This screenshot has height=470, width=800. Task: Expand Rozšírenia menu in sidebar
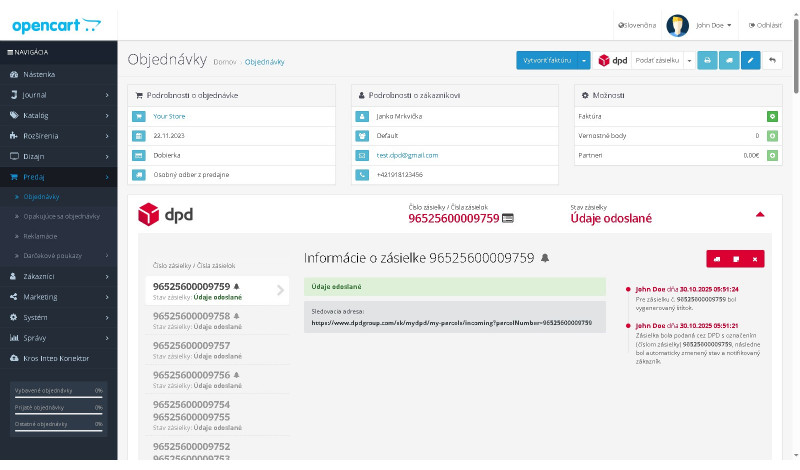pyautogui.click(x=59, y=136)
